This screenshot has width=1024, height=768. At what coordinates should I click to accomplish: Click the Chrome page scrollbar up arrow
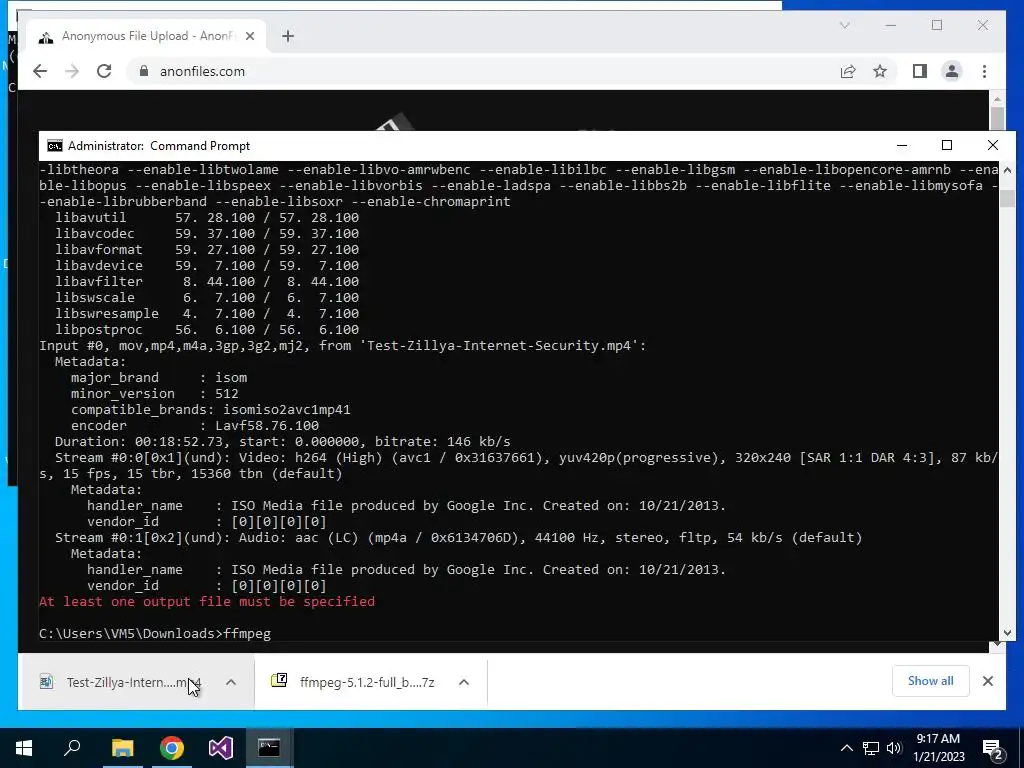pos(997,99)
